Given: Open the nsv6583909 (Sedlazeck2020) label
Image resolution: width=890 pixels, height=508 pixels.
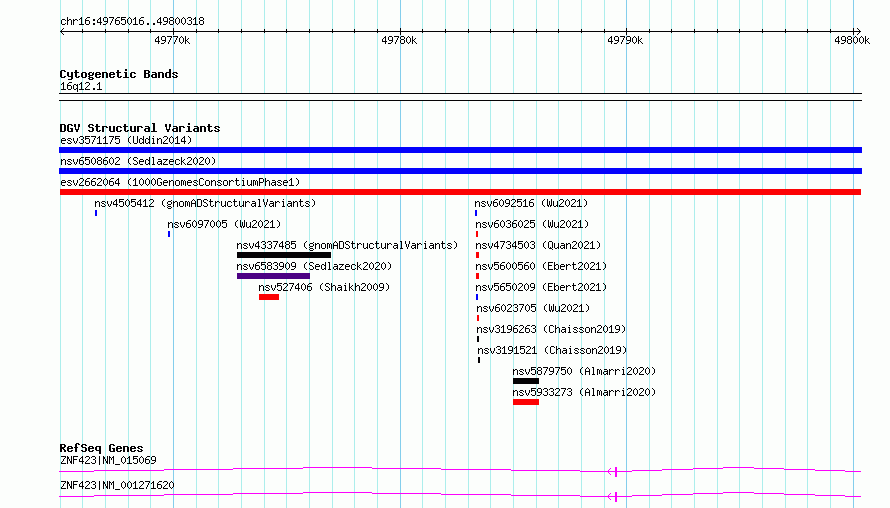Looking at the screenshot, I should 314,266.
